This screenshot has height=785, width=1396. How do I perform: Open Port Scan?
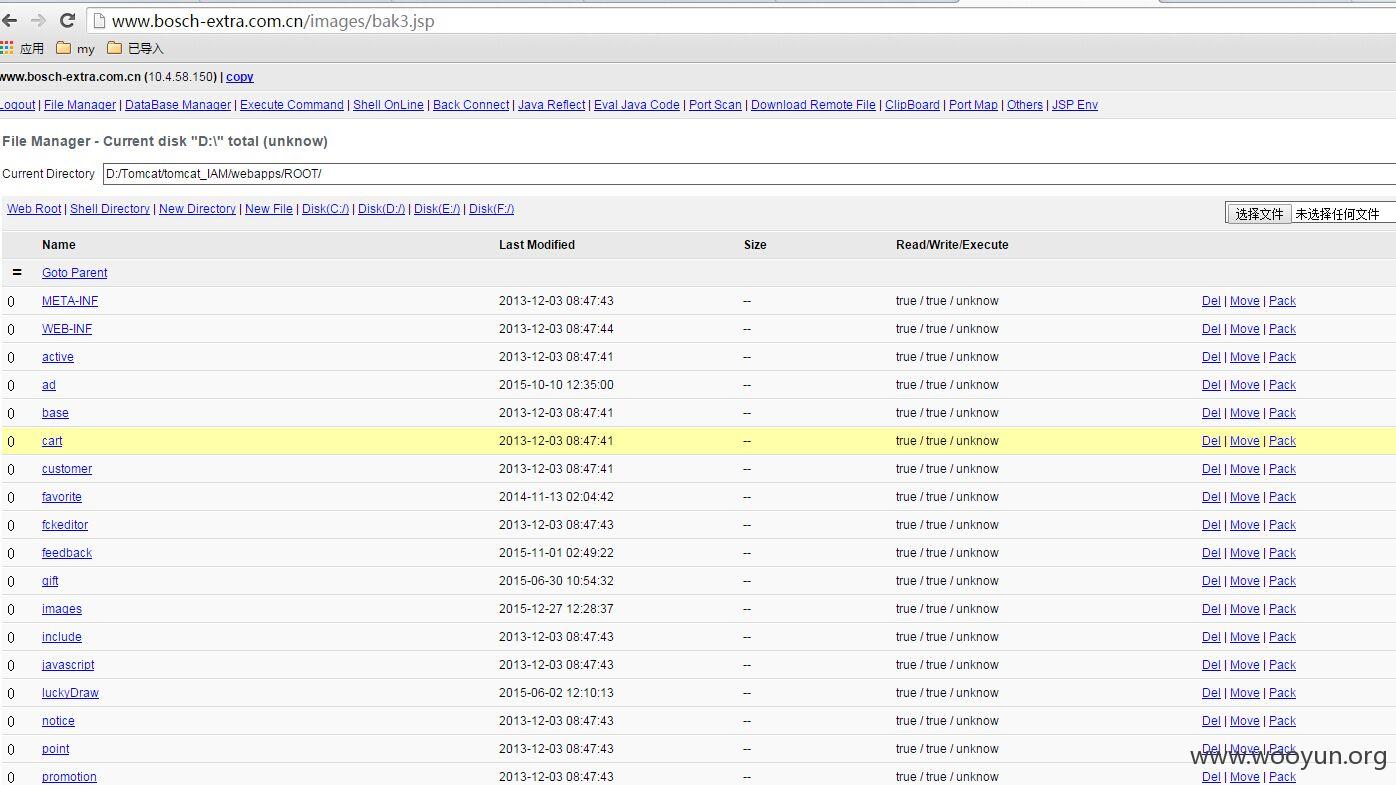pos(715,105)
